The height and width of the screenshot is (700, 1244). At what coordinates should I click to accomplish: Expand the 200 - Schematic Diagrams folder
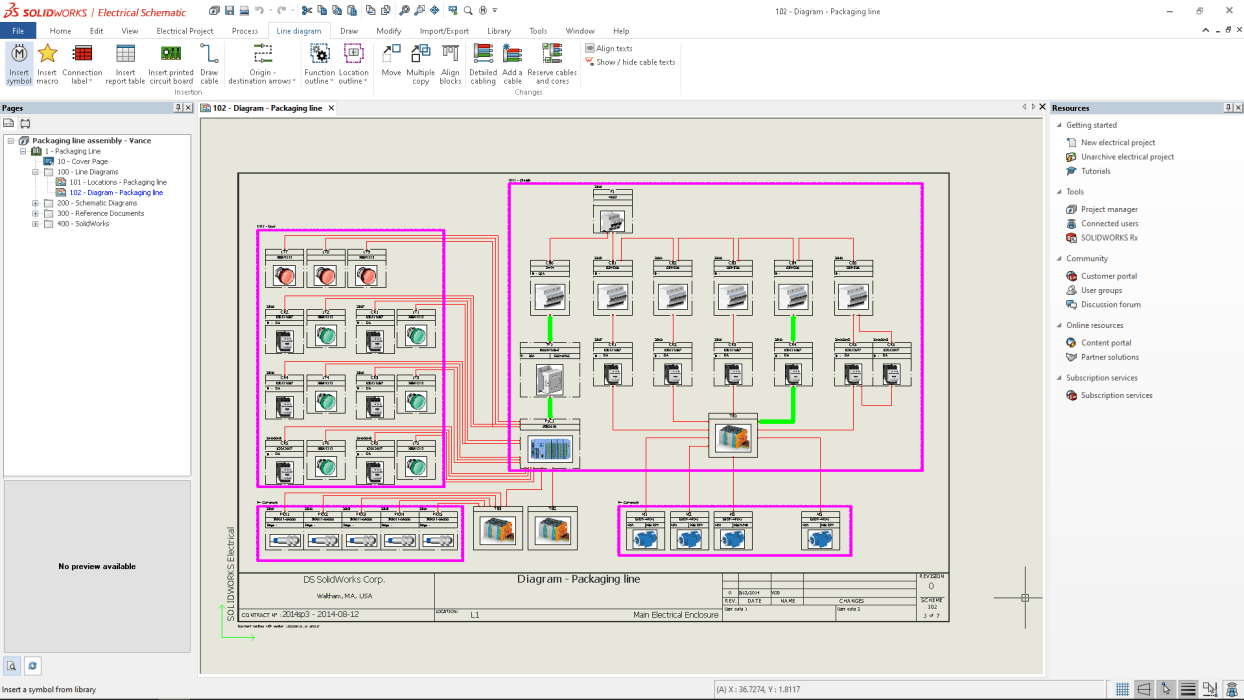[x=36, y=203]
